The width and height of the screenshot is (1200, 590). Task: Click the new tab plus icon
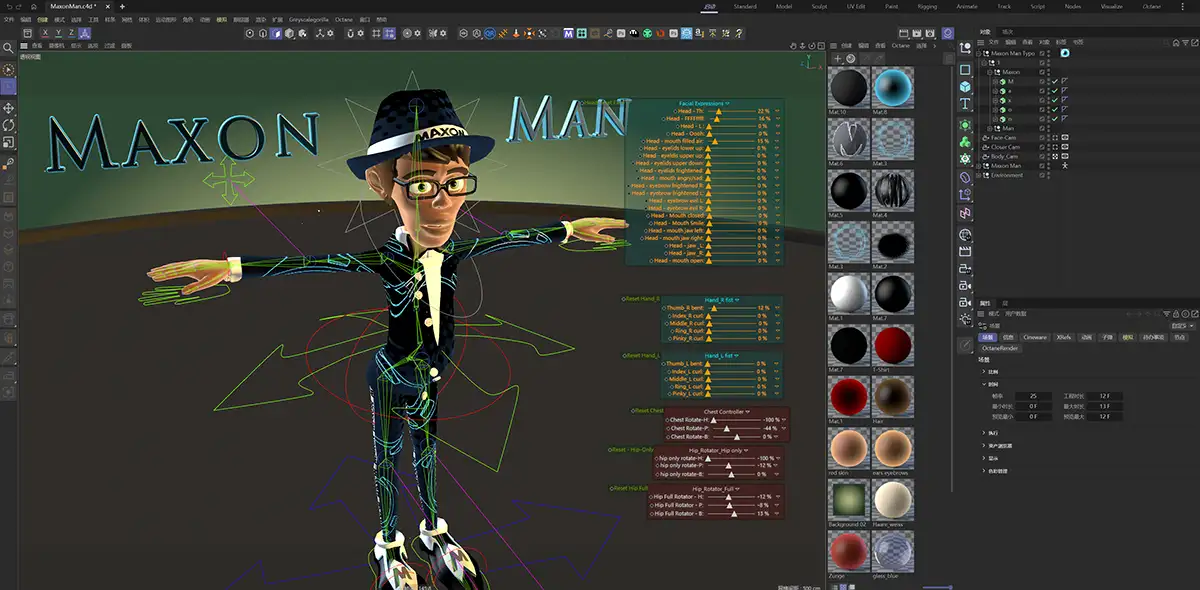(x=122, y=6)
